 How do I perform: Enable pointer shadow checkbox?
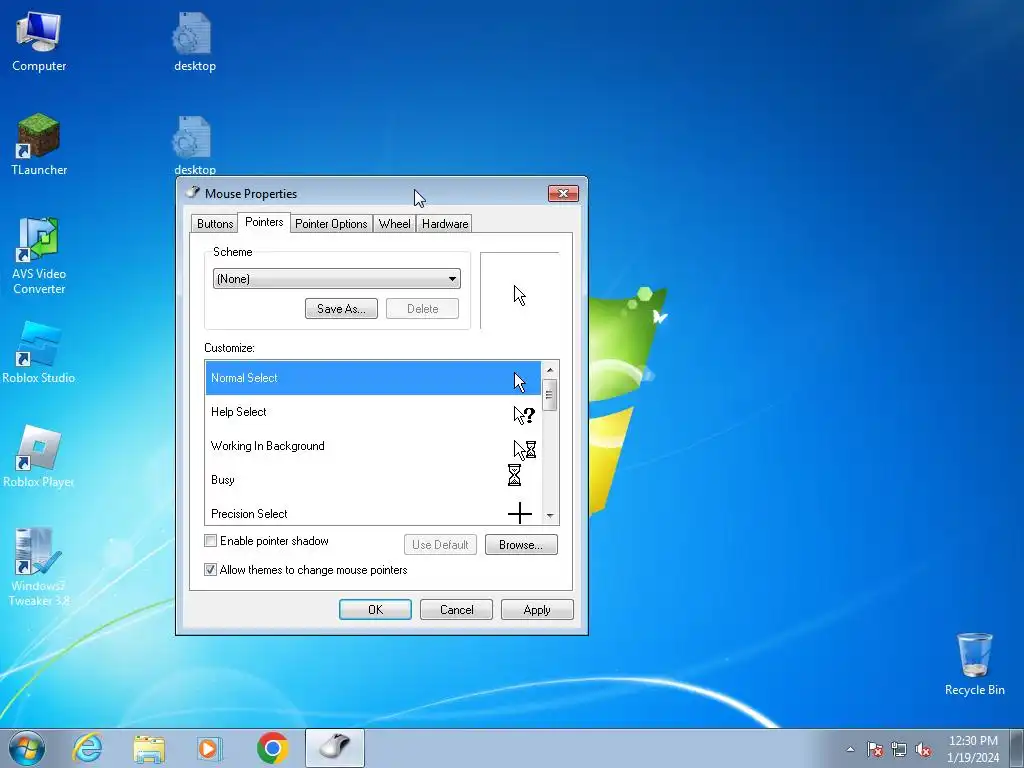coord(210,541)
